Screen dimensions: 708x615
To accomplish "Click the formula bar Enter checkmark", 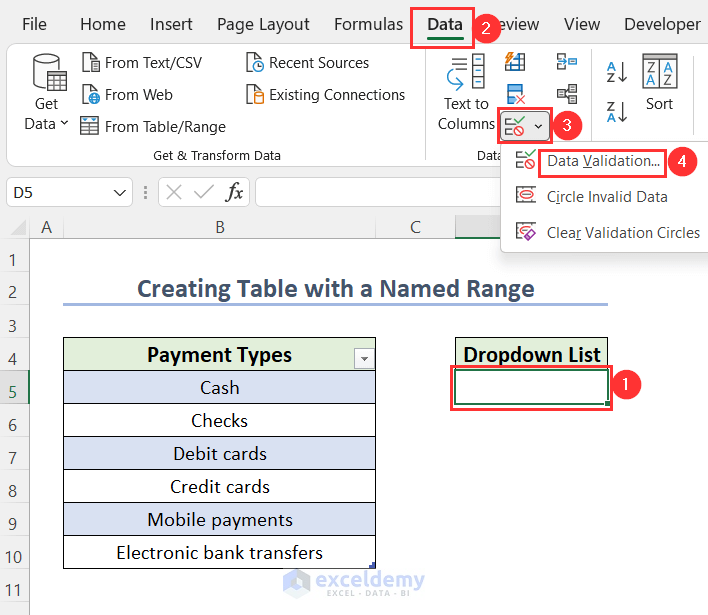I will (204, 193).
